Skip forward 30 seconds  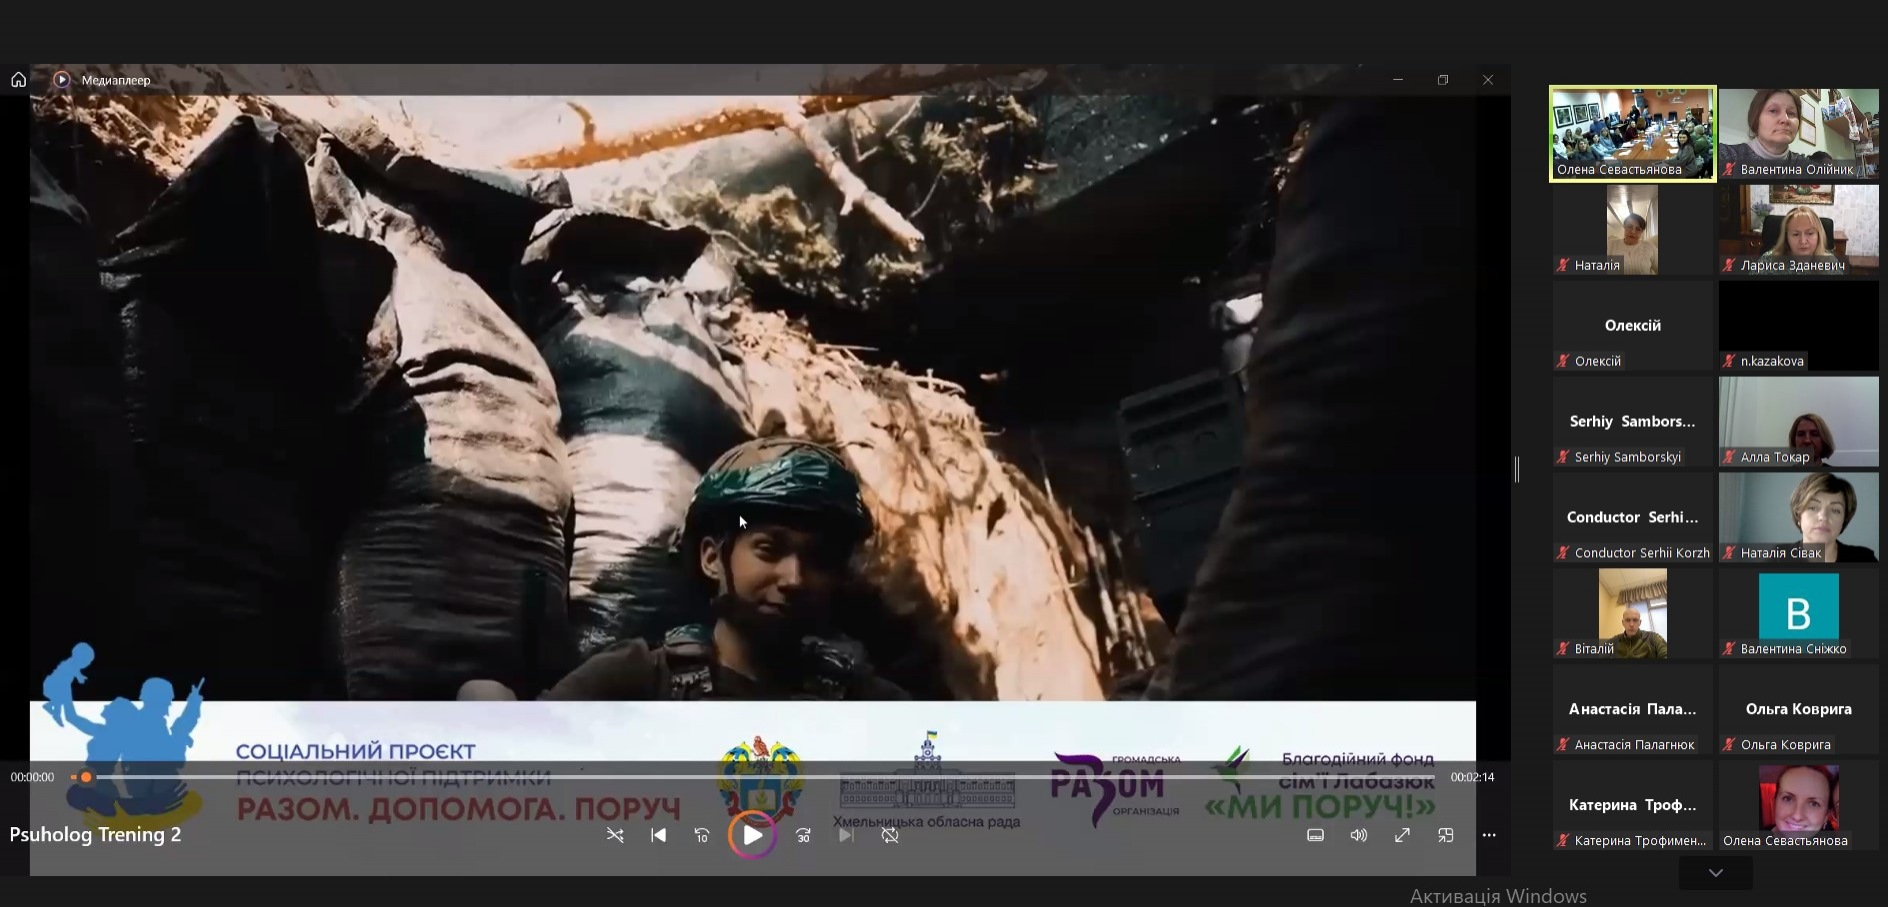point(803,835)
